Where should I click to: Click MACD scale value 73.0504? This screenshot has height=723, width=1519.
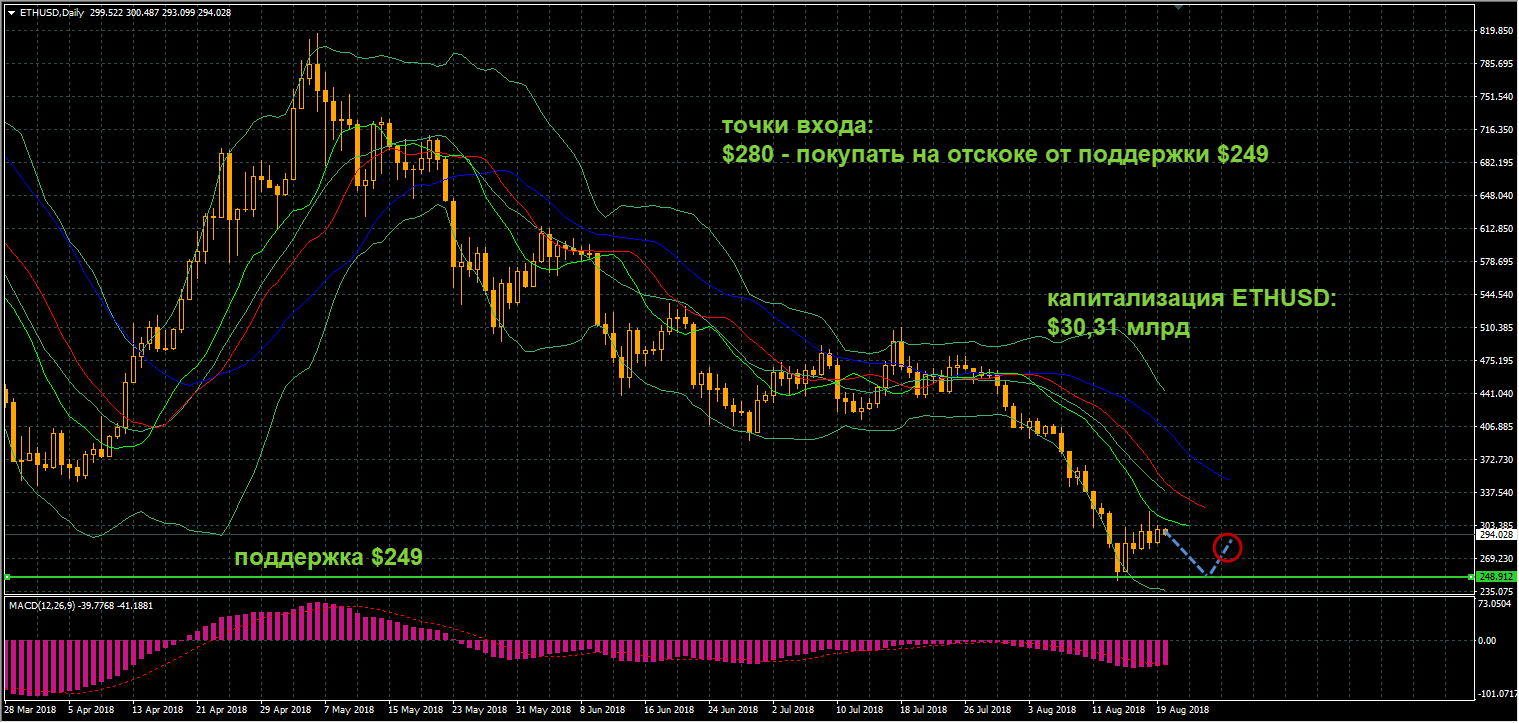[1494, 604]
